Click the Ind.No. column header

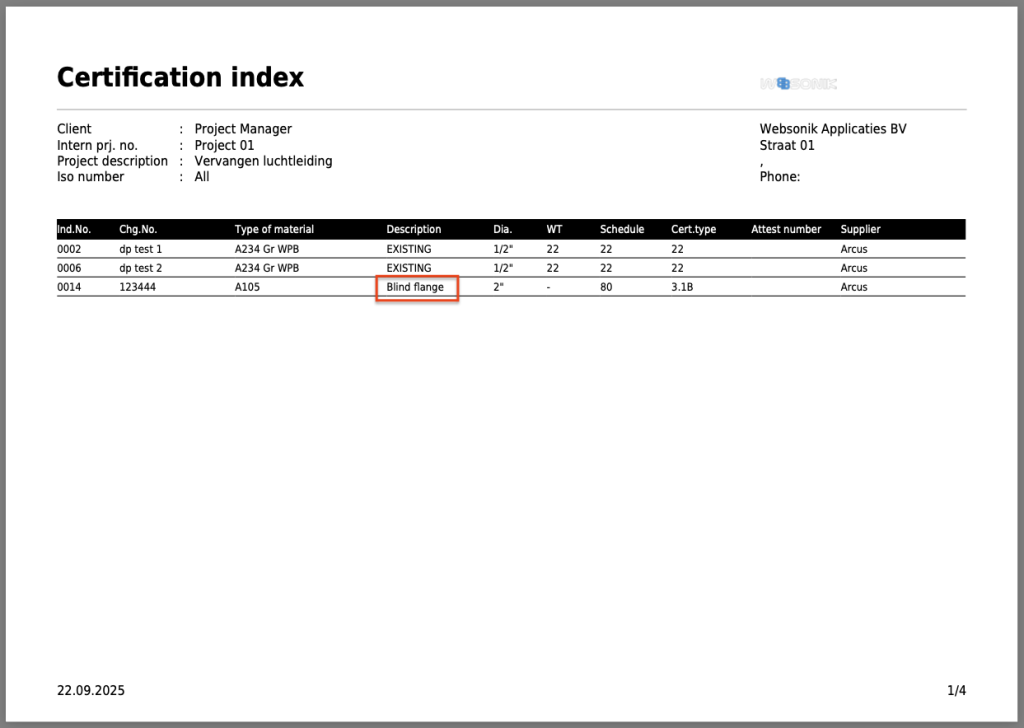tap(74, 230)
